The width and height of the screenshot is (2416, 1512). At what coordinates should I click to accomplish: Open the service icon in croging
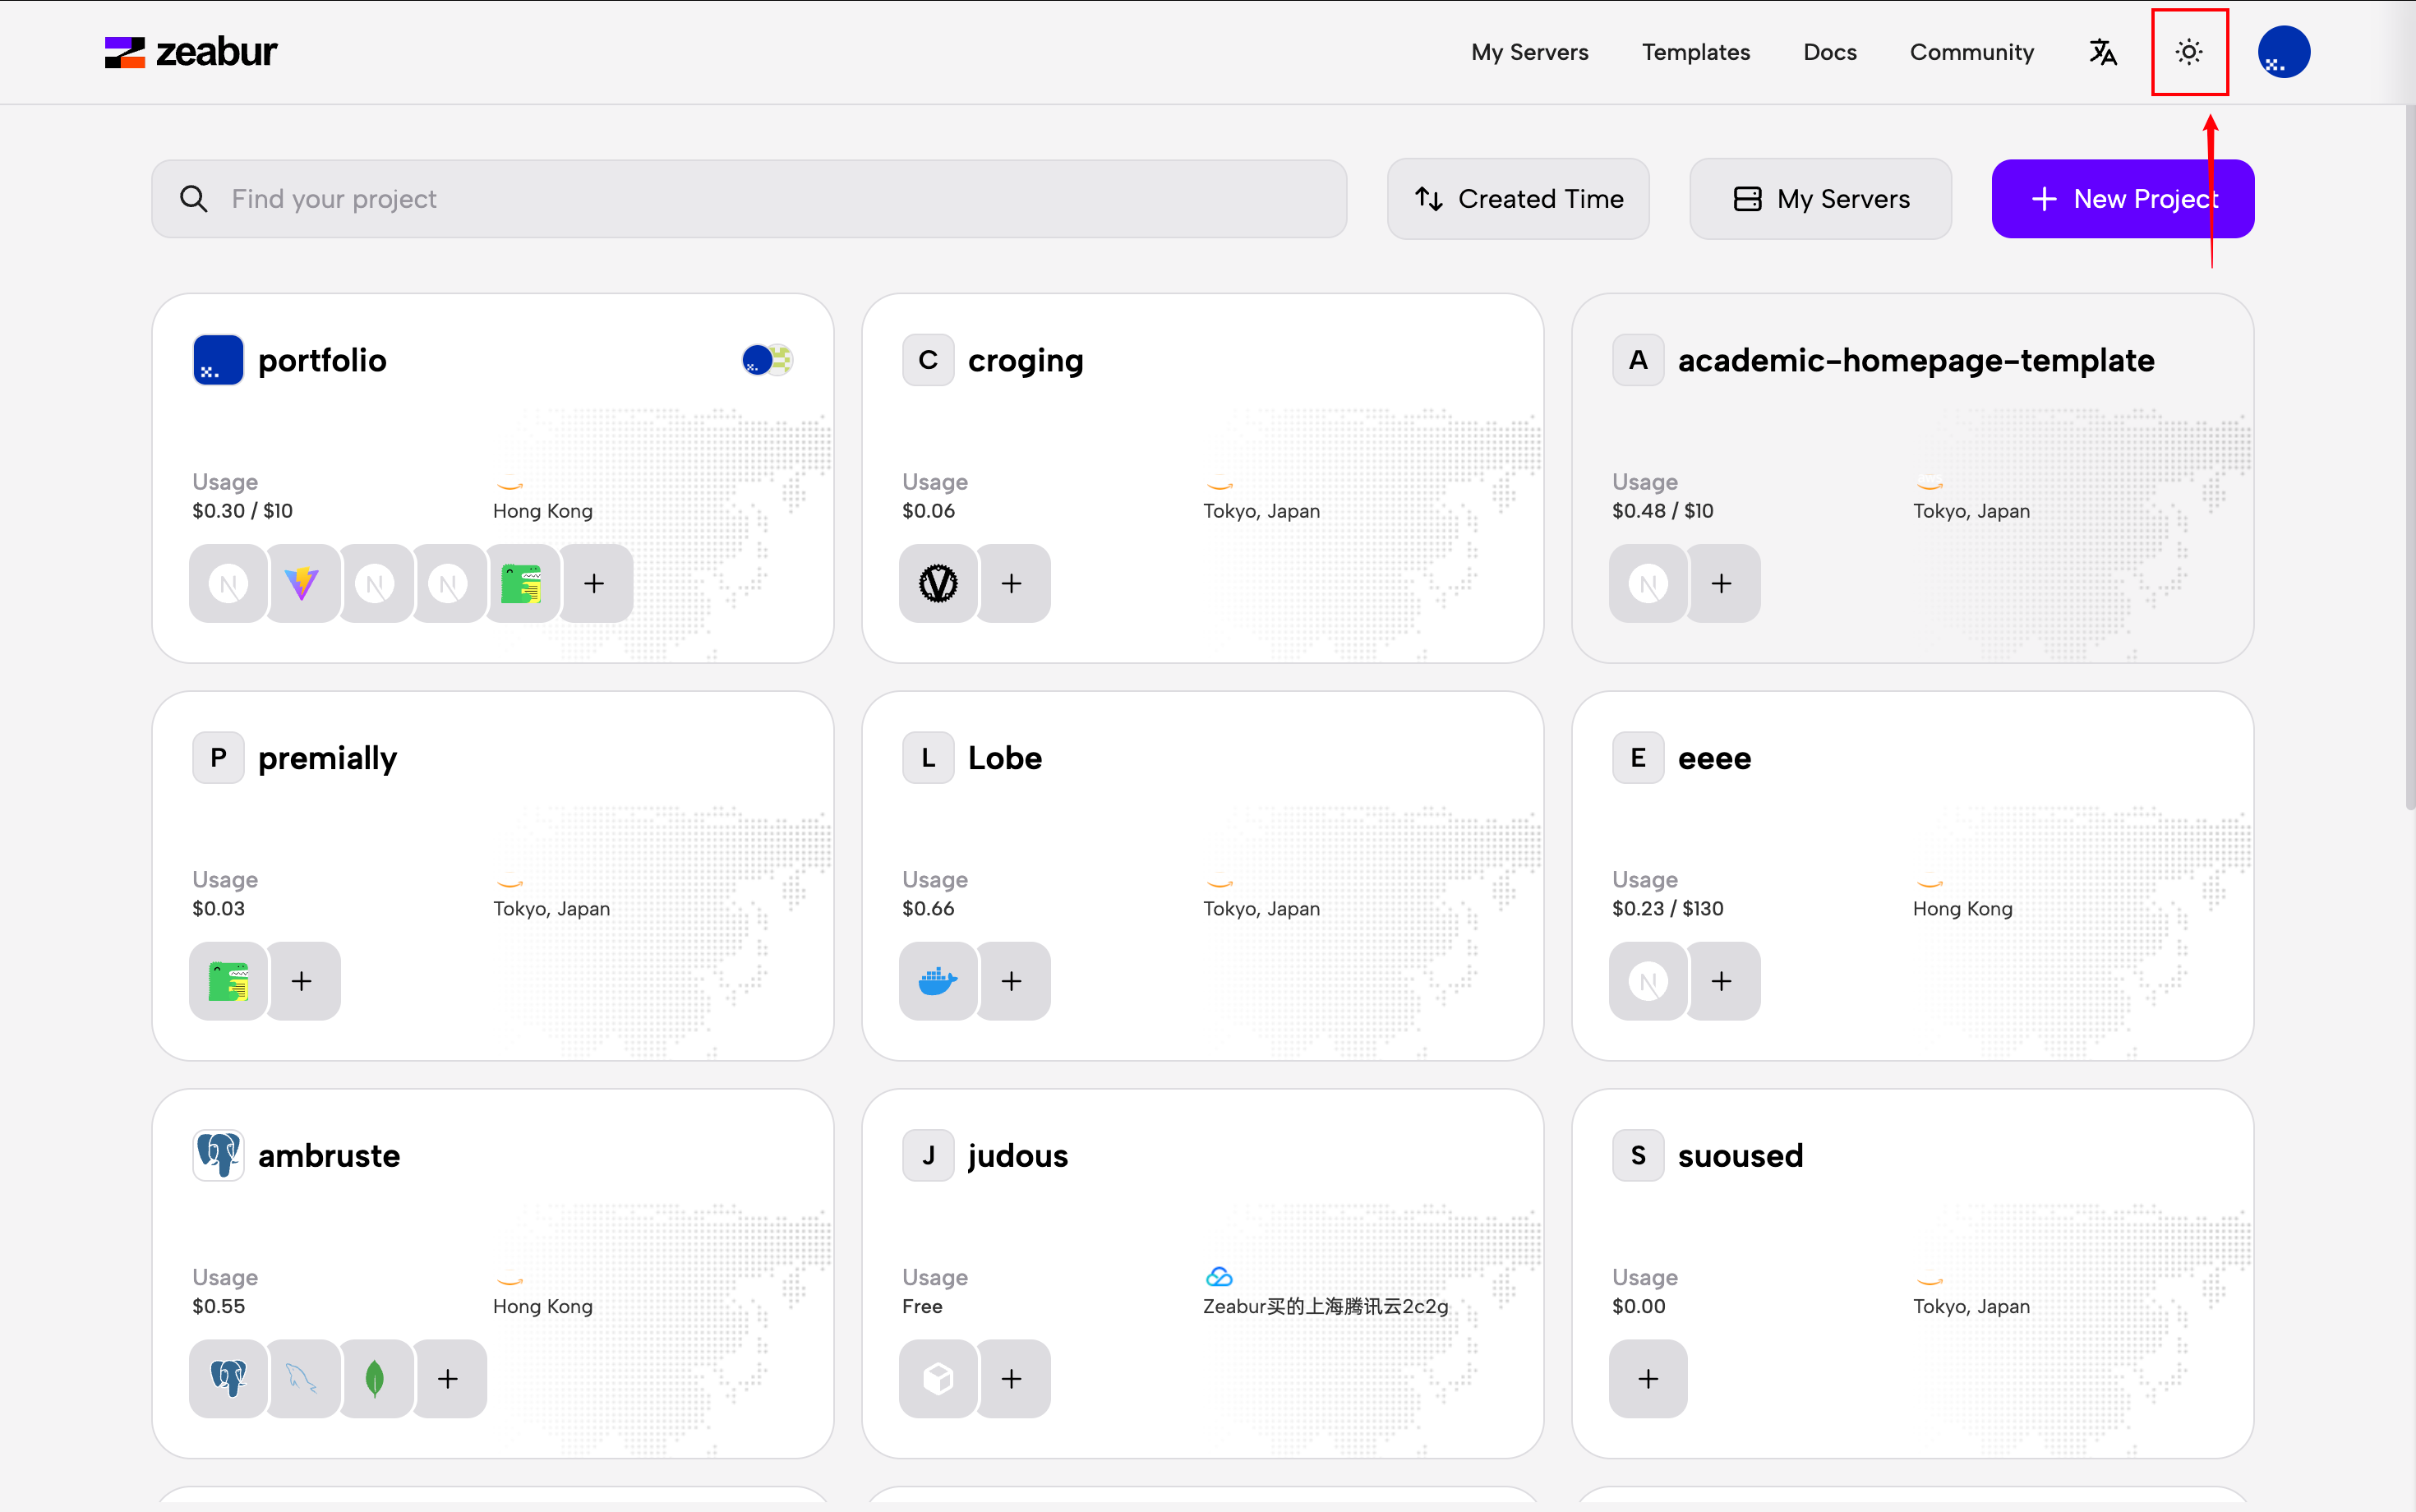pyautogui.click(x=937, y=583)
